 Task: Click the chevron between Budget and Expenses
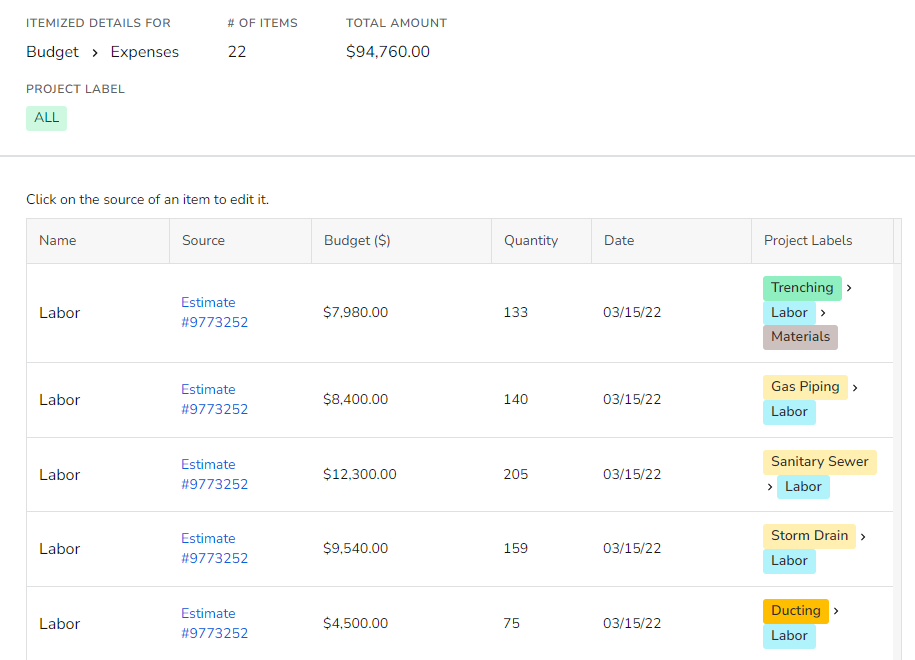96,52
